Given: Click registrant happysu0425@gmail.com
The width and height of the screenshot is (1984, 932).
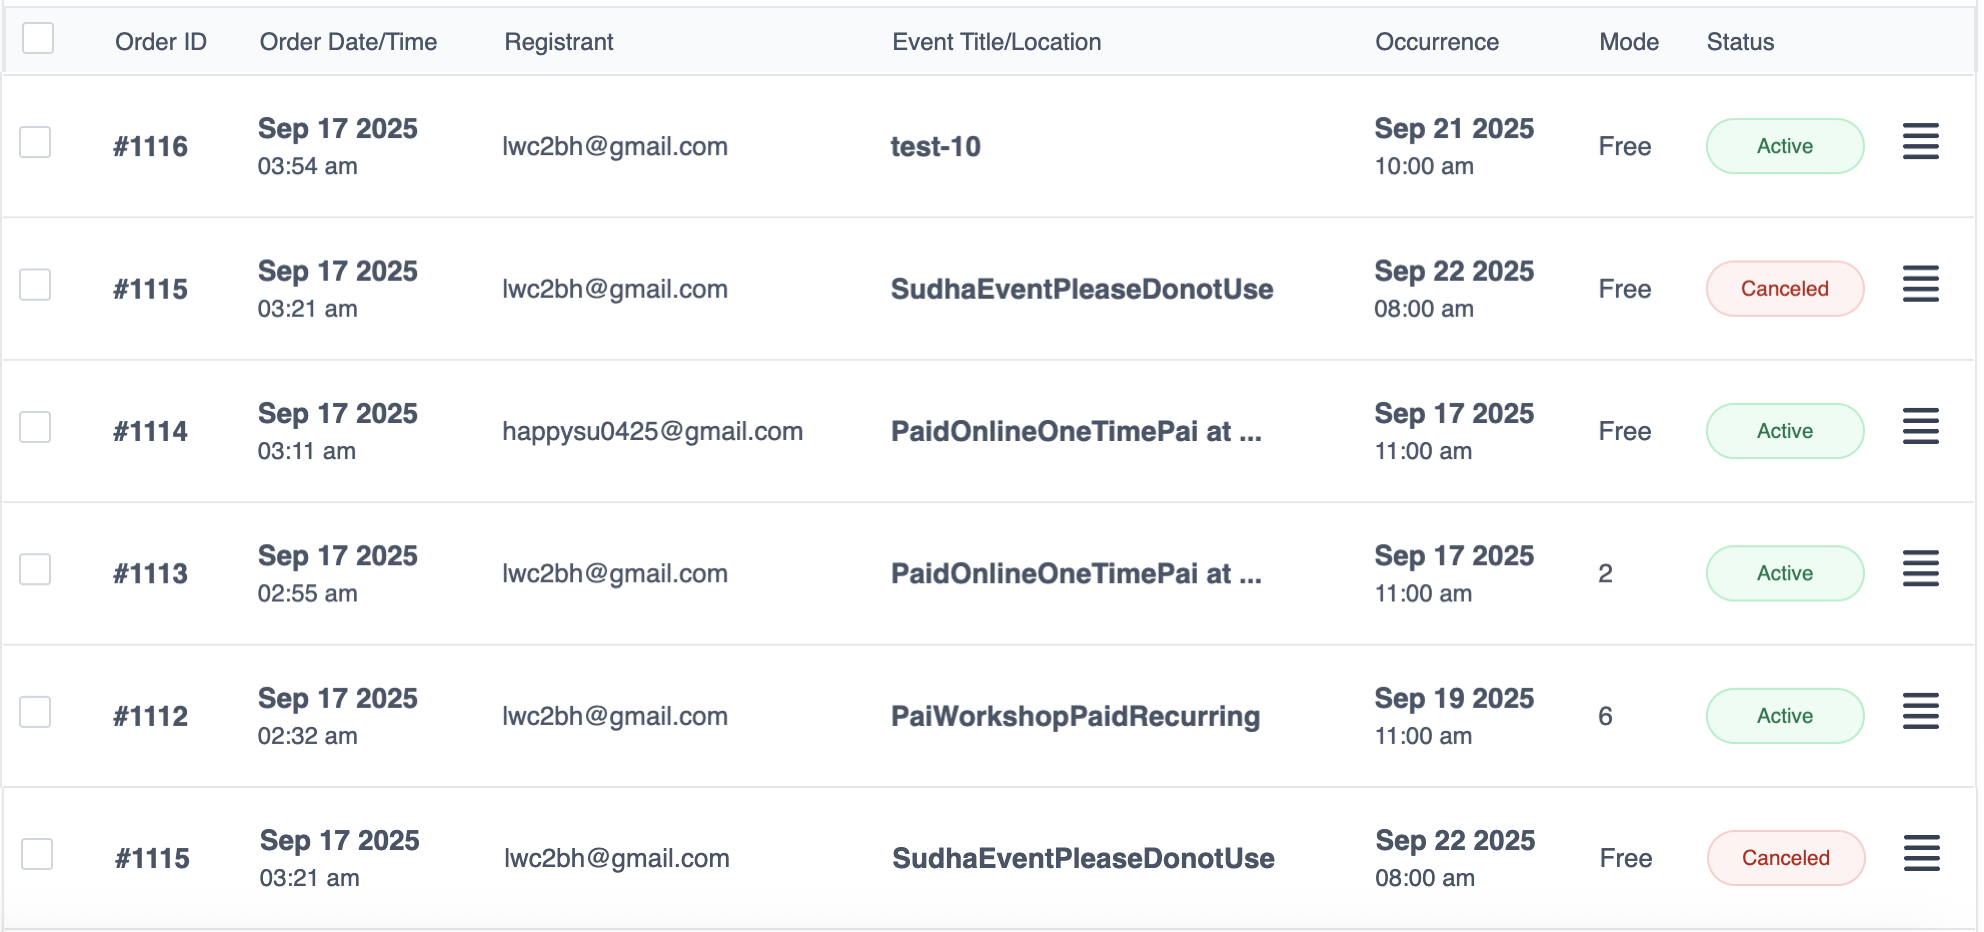Looking at the screenshot, I should [x=652, y=431].
